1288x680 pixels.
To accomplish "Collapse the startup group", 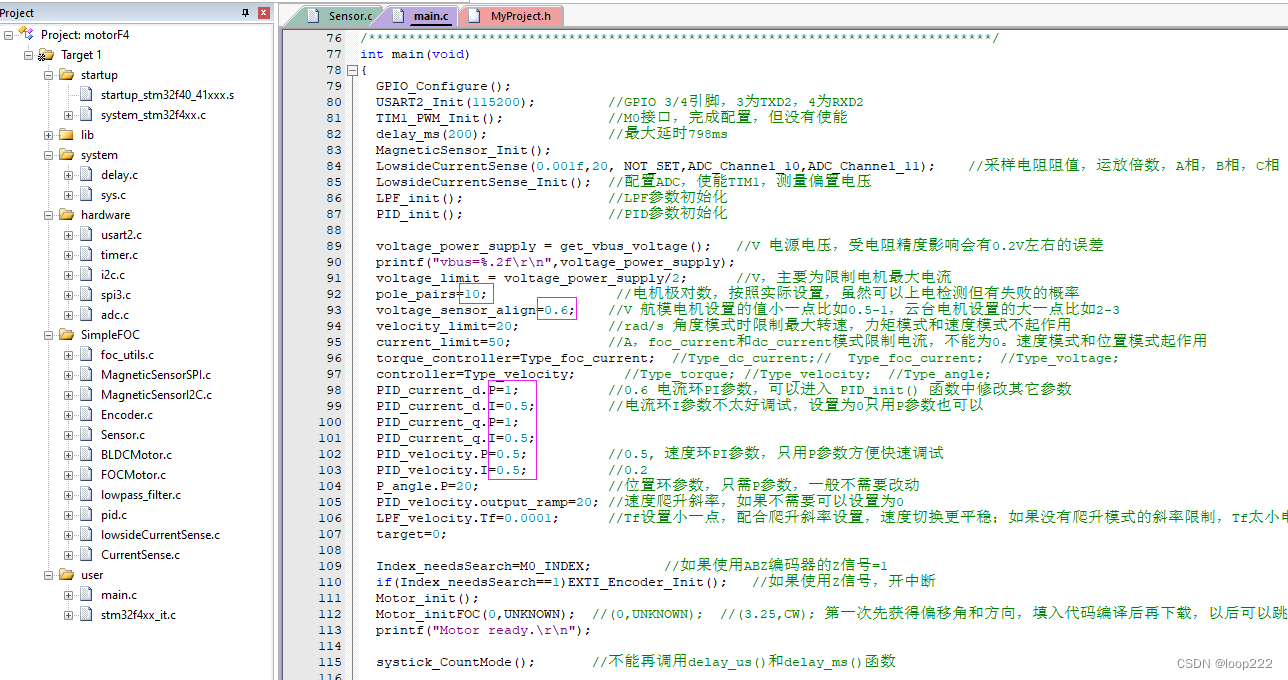I will (49, 75).
